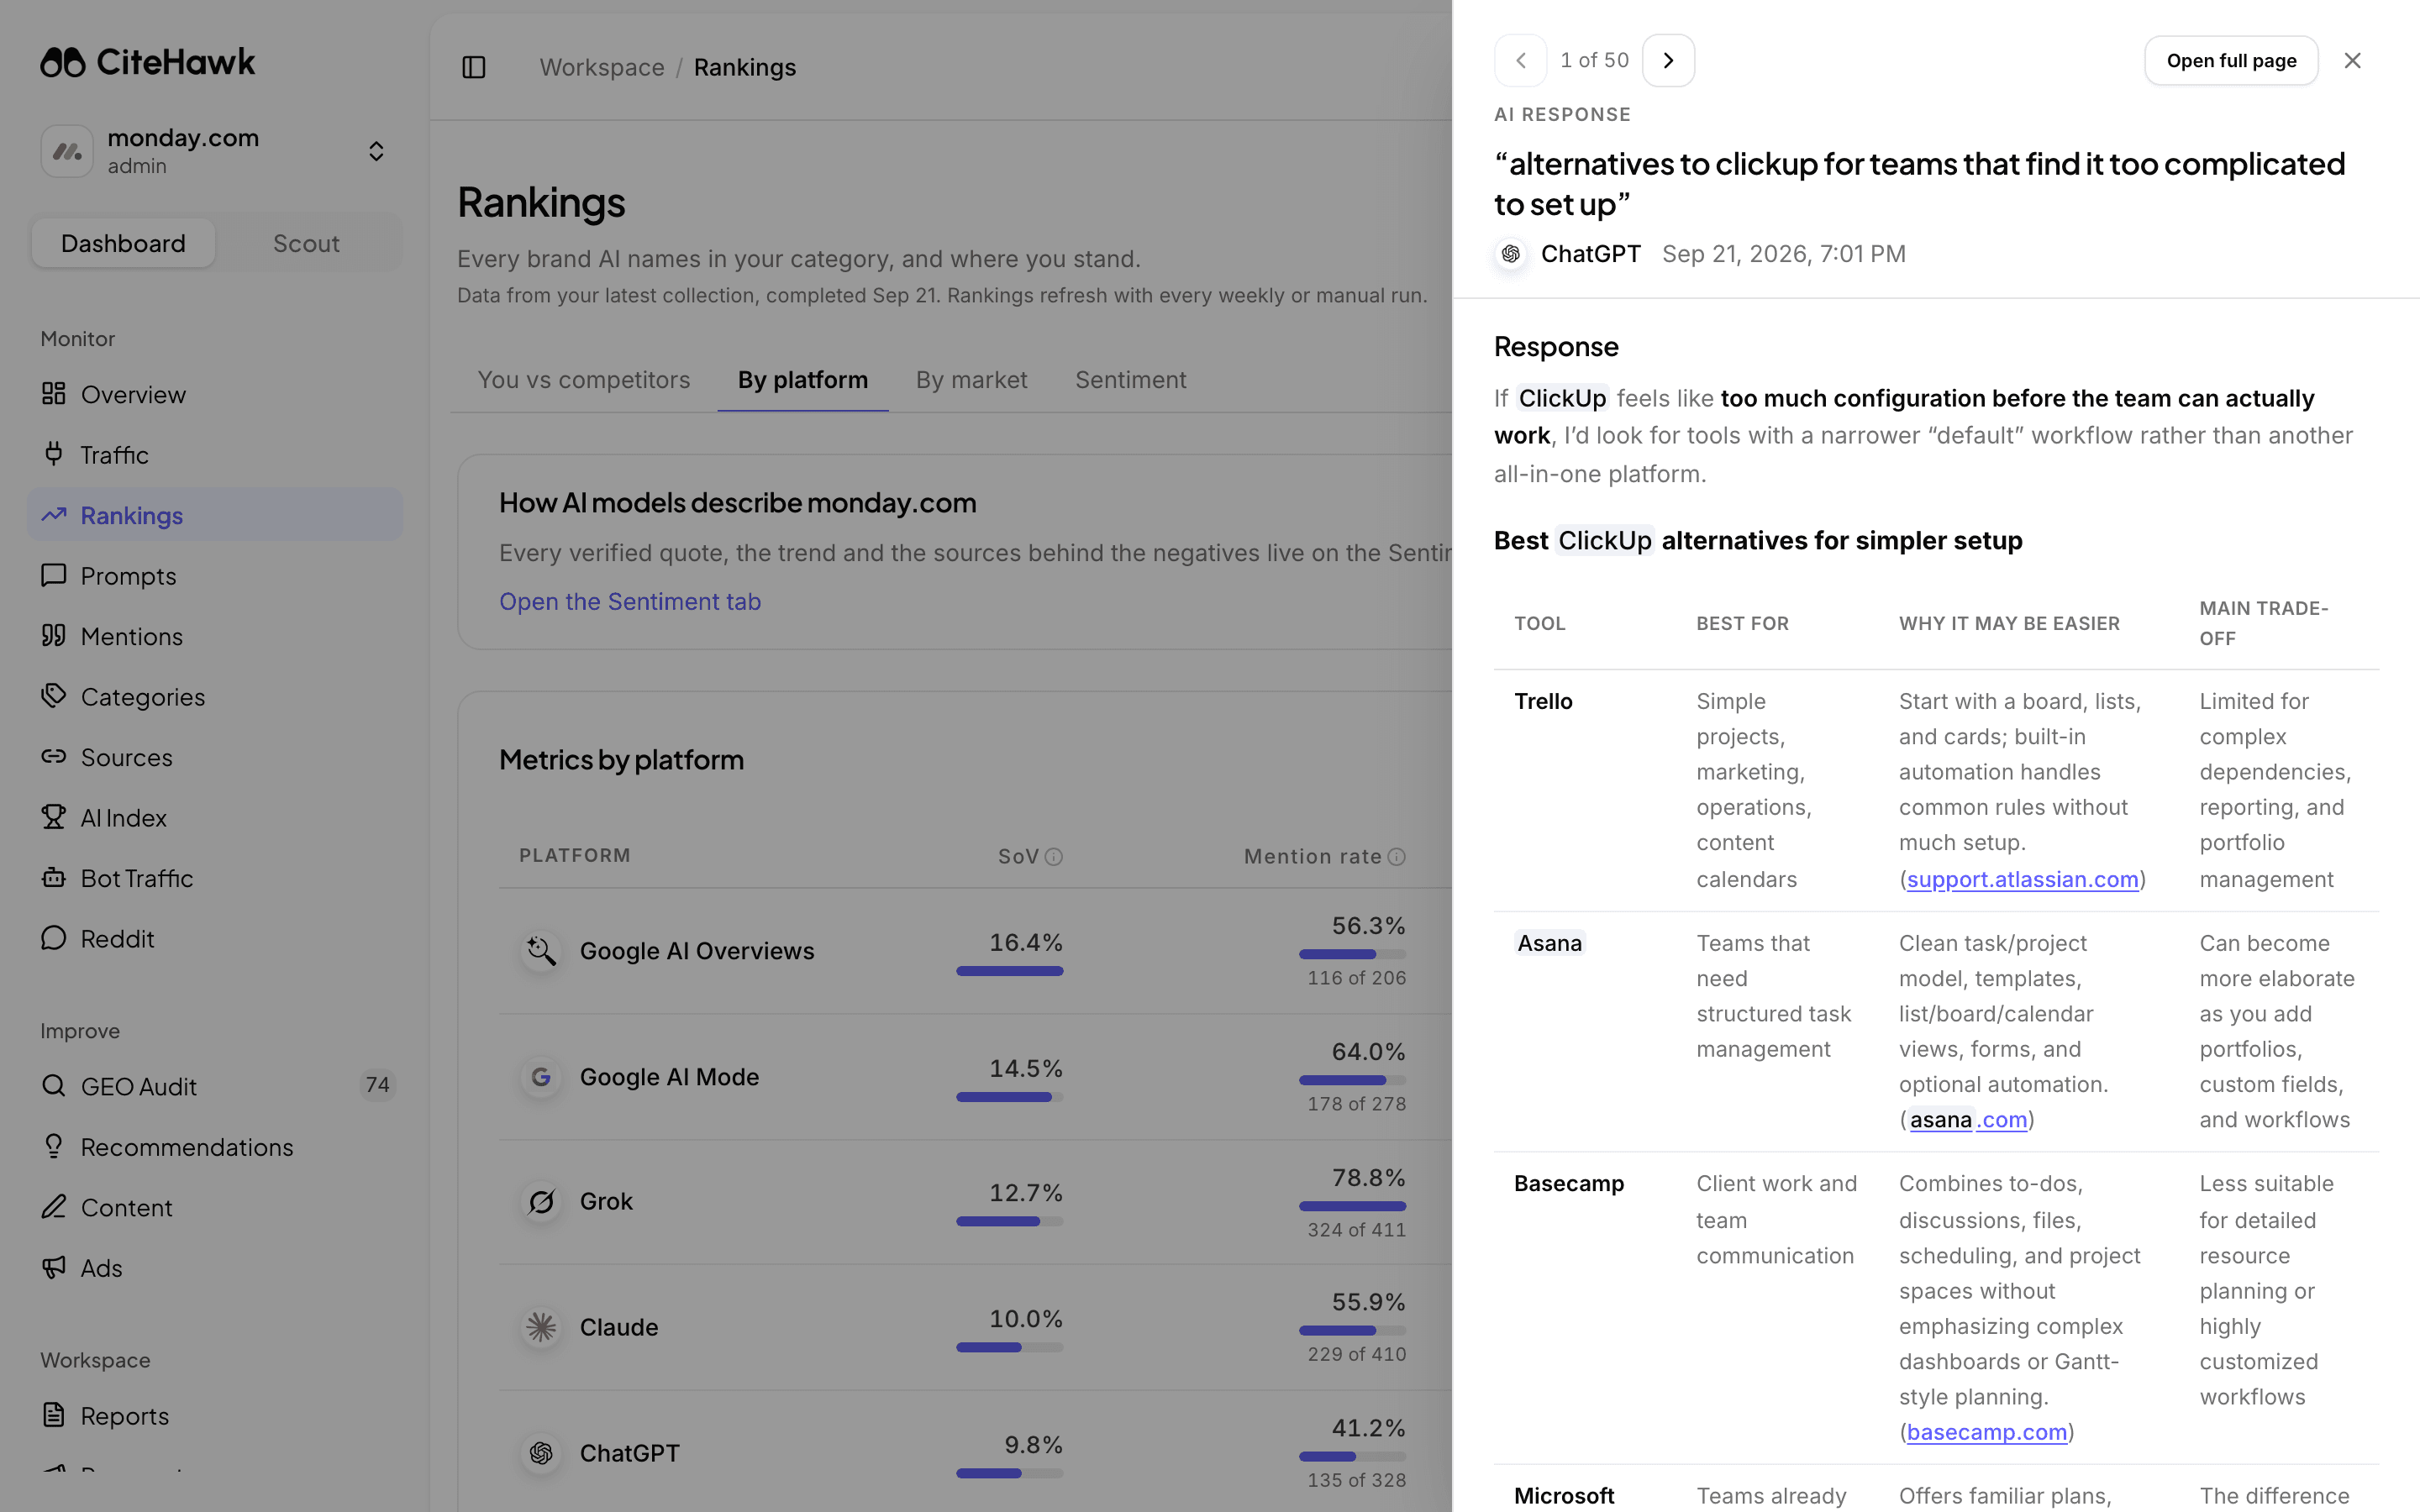This screenshot has height=1512, width=2420.
Task: Click the ChatGPT 9.8% SoV value
Action: (x=1033, y=1445)
